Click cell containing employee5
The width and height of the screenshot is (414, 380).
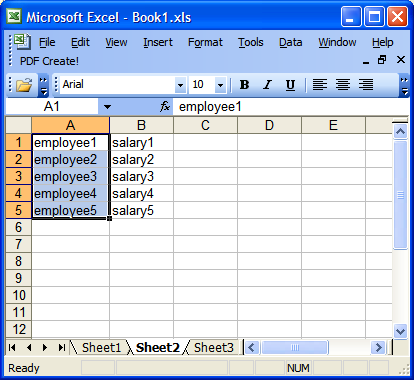pos(70,210)
